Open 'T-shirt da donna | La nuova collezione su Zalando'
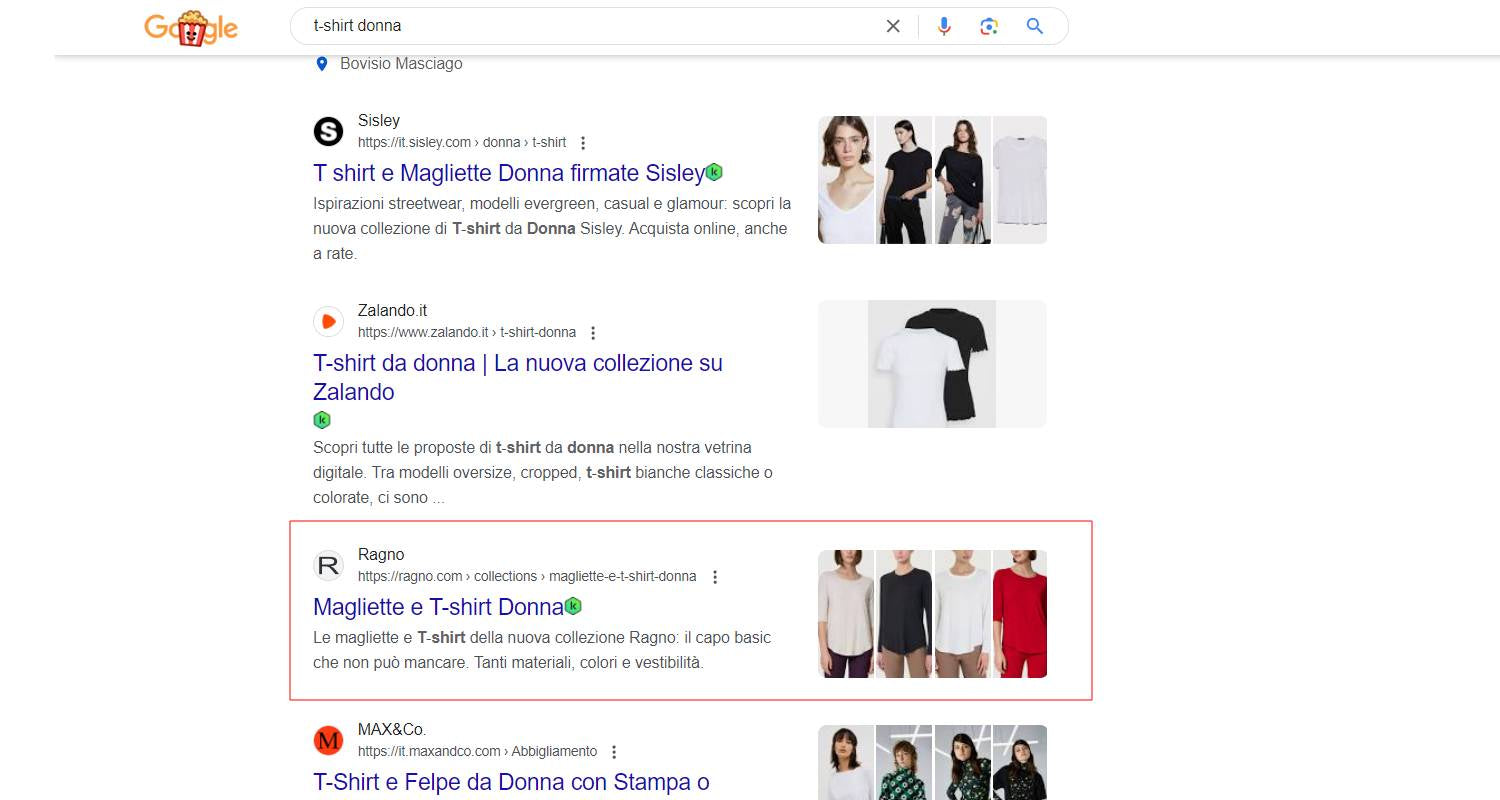This screenshot has width=1500, height=800. 518,377
